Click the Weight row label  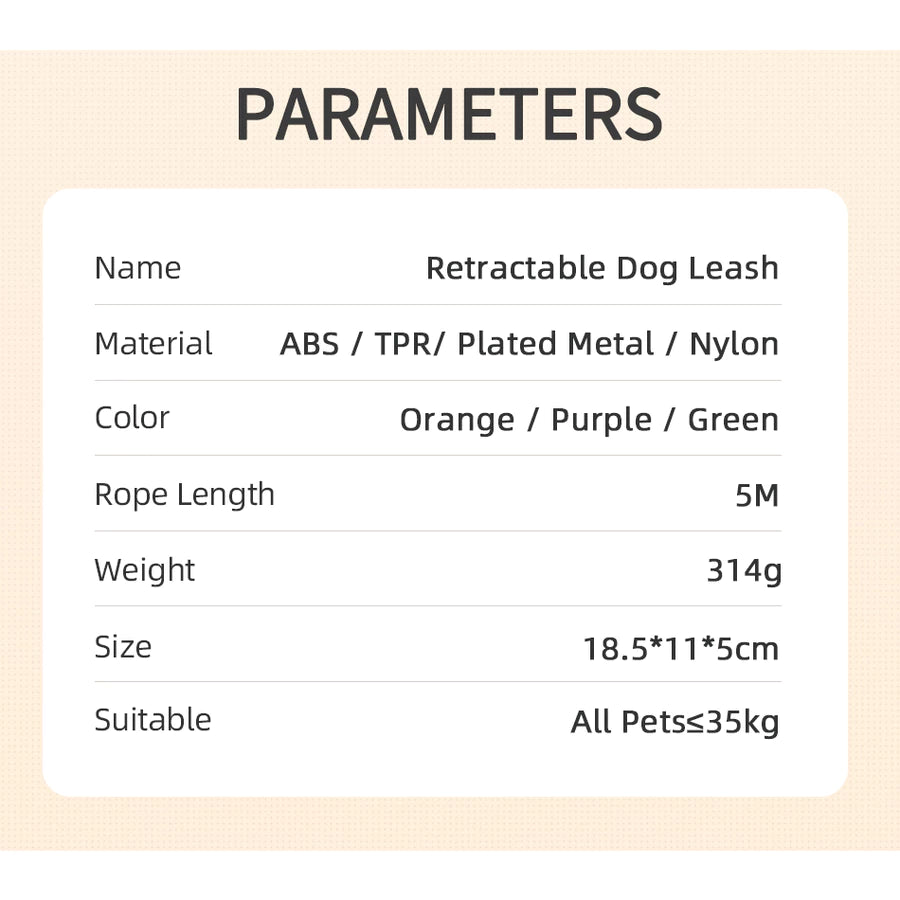point(145,570)
